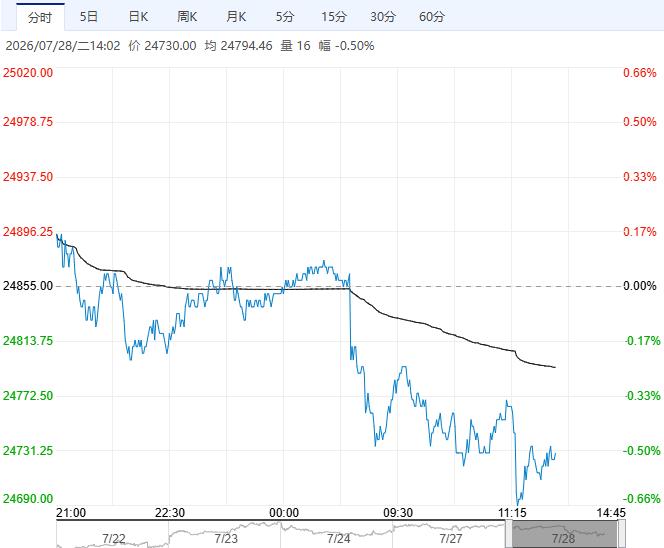Open the 日K daily candlestick tab
The height and width of the screenshot is (548, 664).
(138, 17)
